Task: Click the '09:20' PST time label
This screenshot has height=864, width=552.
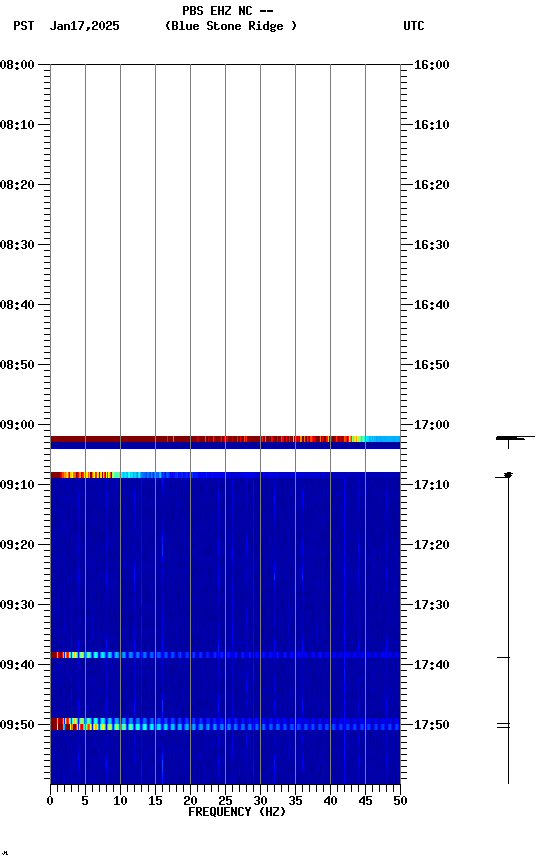Action: [17, 545]
